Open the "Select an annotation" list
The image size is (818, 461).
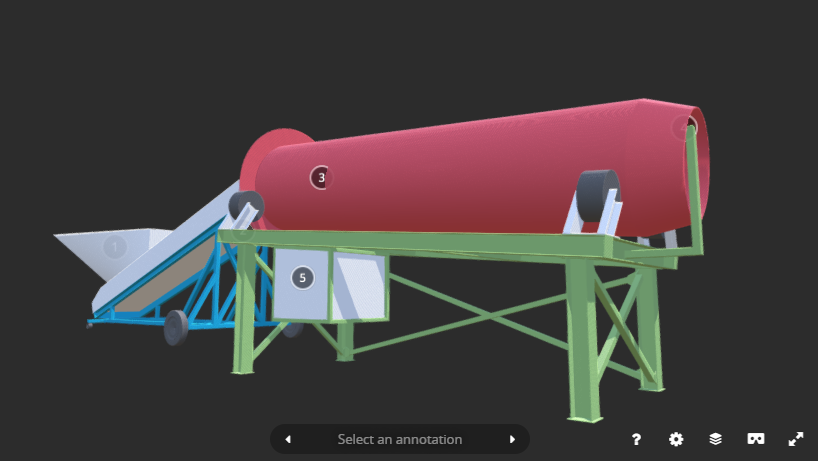400,439
